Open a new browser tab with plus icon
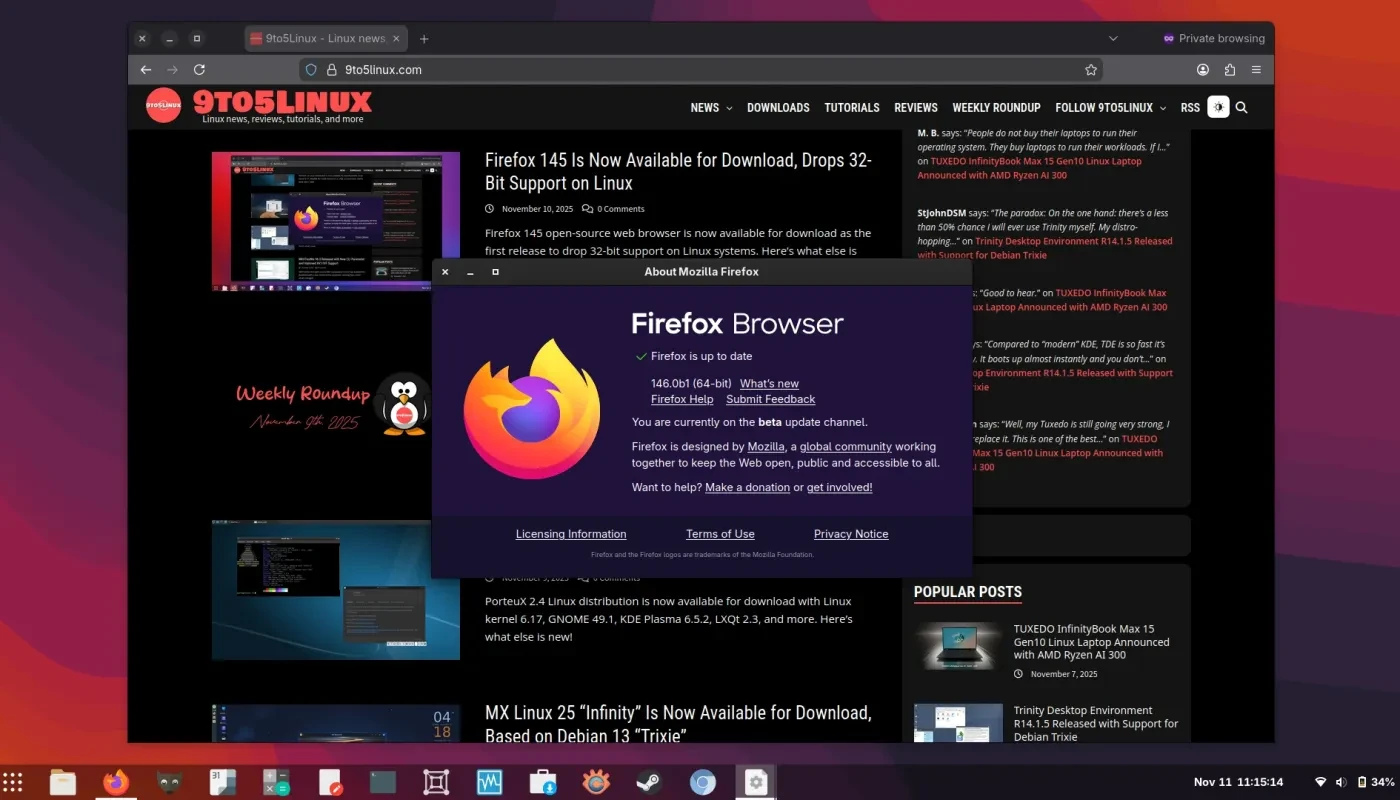 (424, 38)
